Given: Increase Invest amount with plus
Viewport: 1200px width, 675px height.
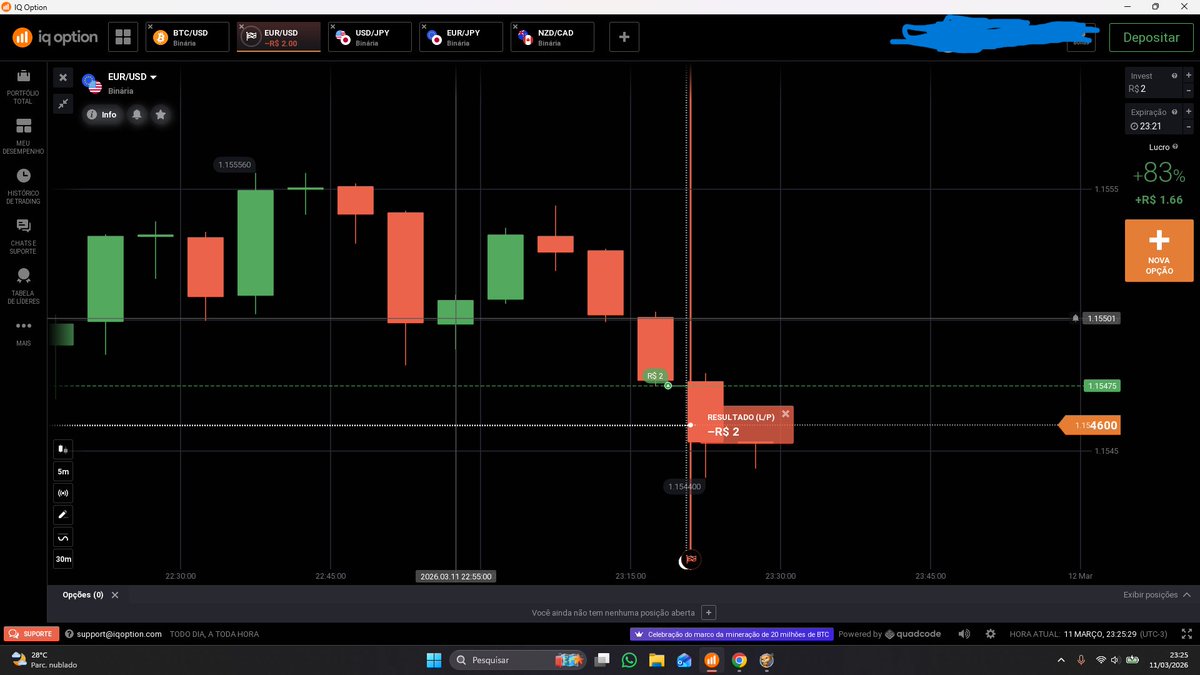Looking at the screenshot, I should tap(1188, 76).
